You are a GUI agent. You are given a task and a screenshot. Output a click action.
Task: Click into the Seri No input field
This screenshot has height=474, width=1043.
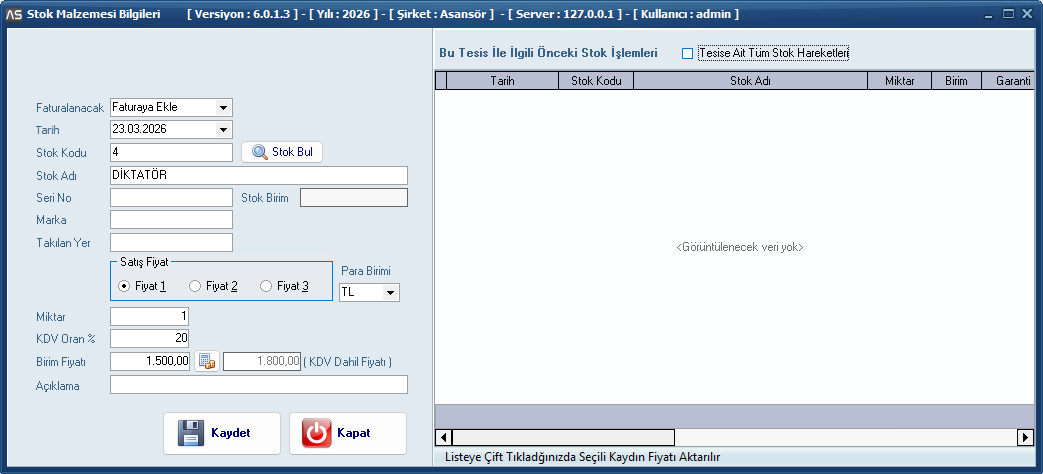point(171,197)
